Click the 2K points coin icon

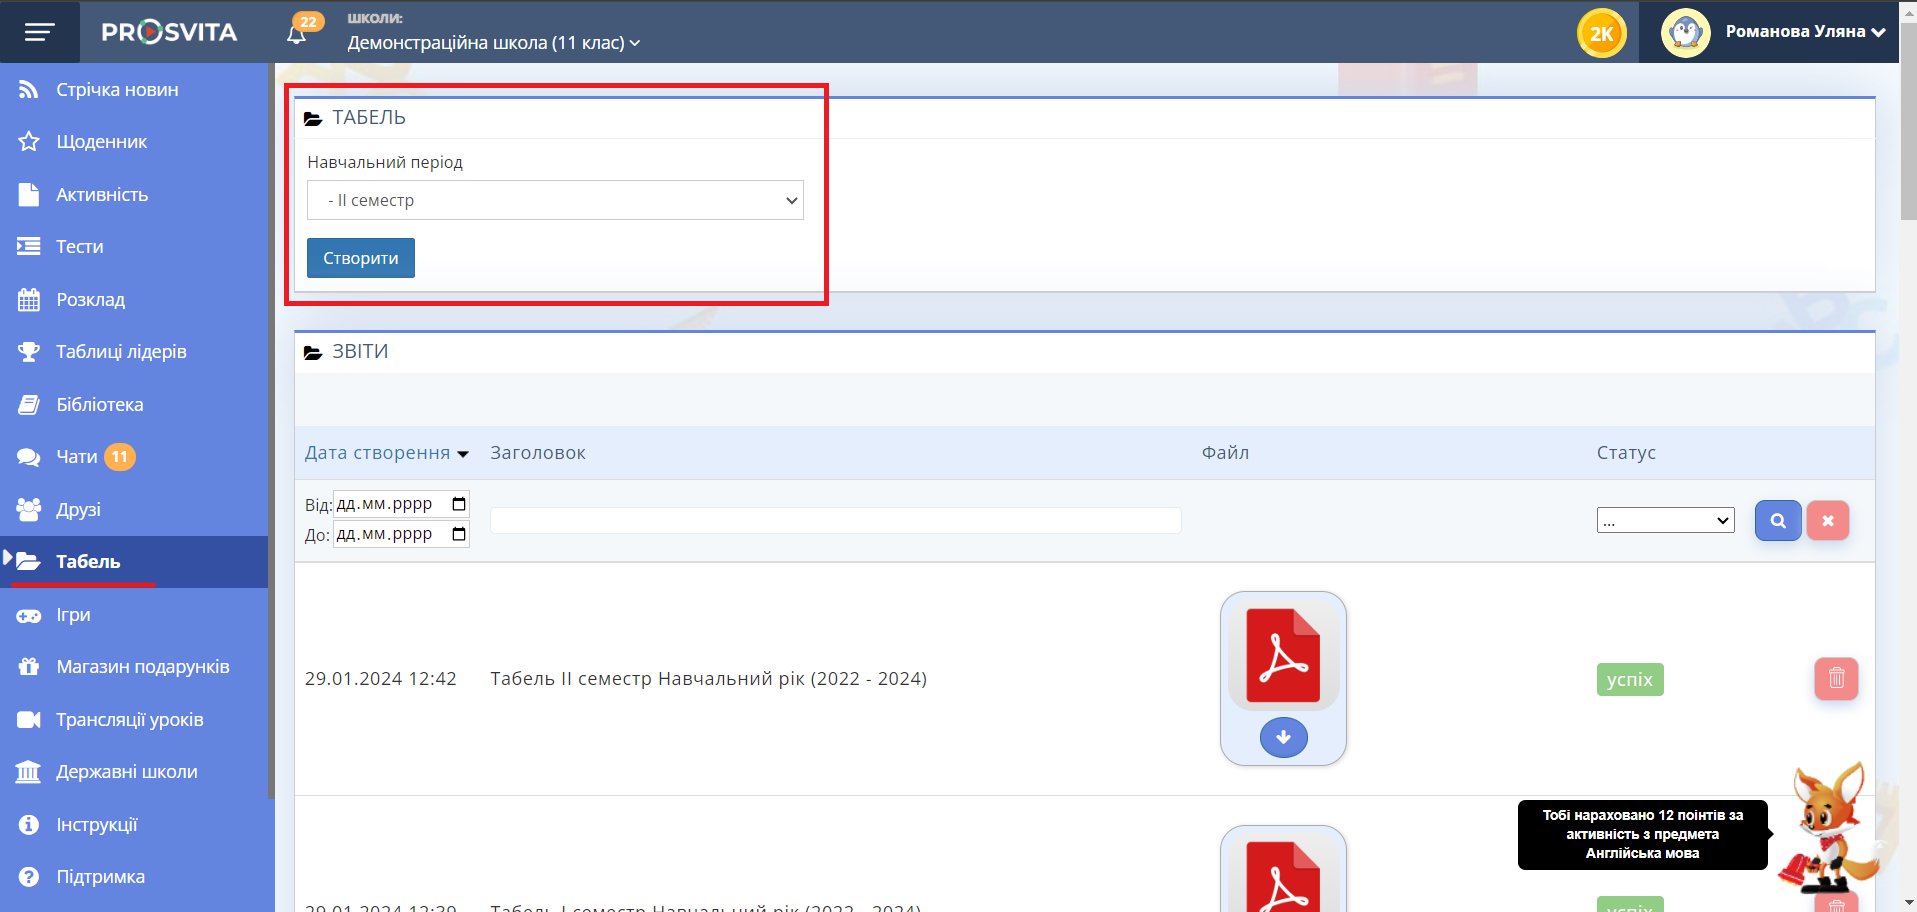1601,33
